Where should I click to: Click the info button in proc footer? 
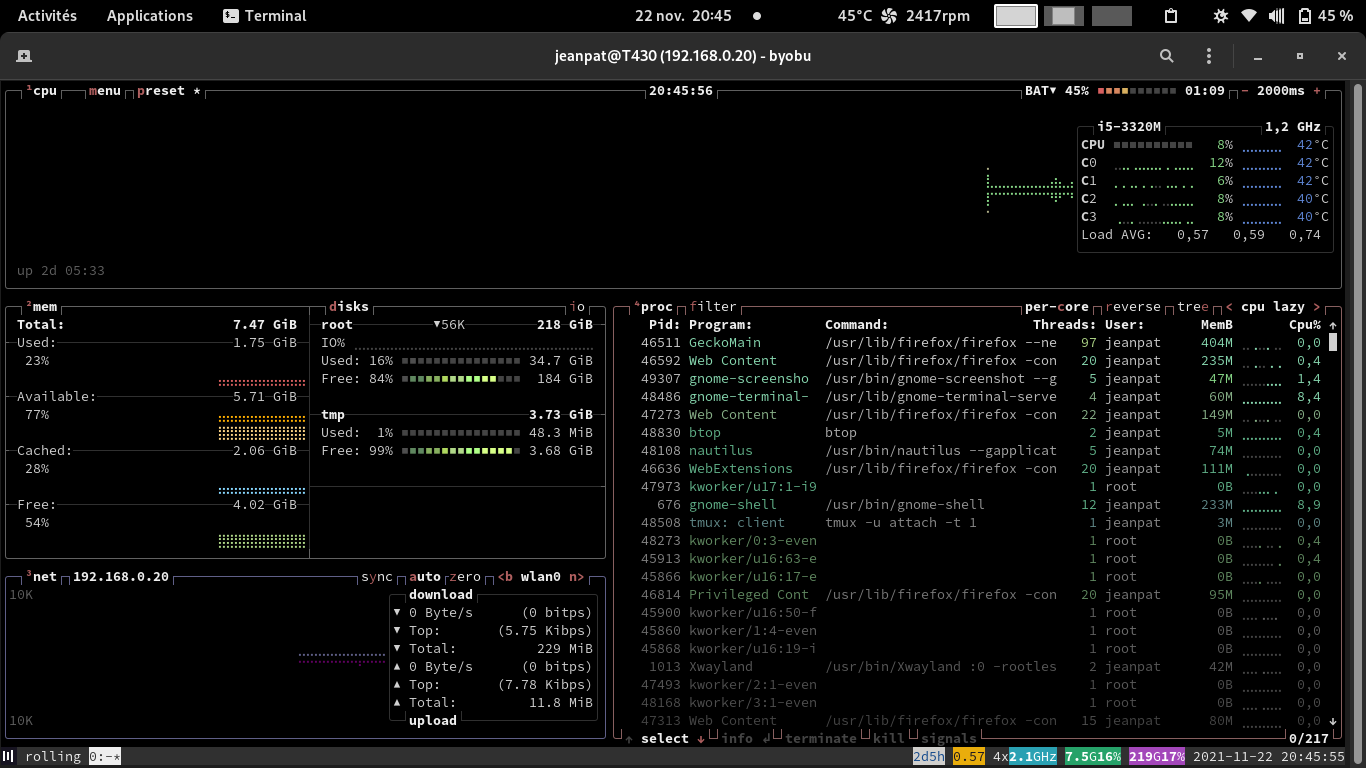(x=745, y=739)
